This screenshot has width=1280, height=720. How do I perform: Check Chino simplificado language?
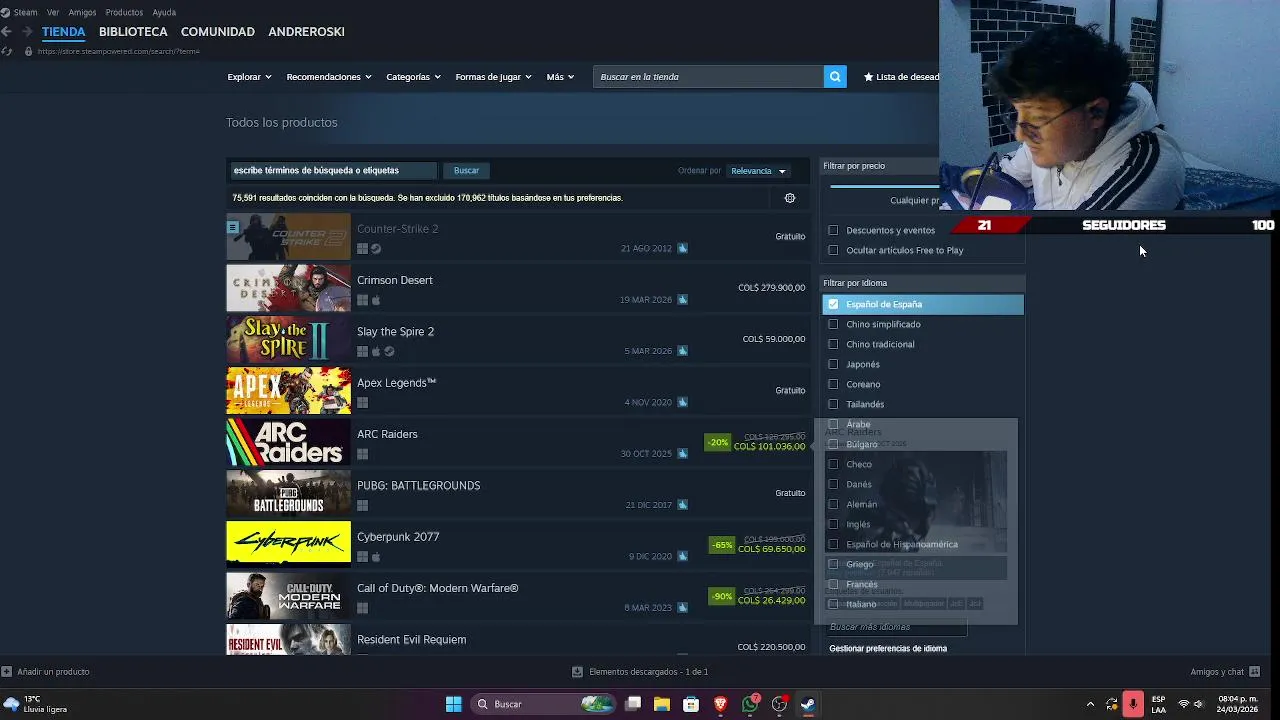click(833, 324)
